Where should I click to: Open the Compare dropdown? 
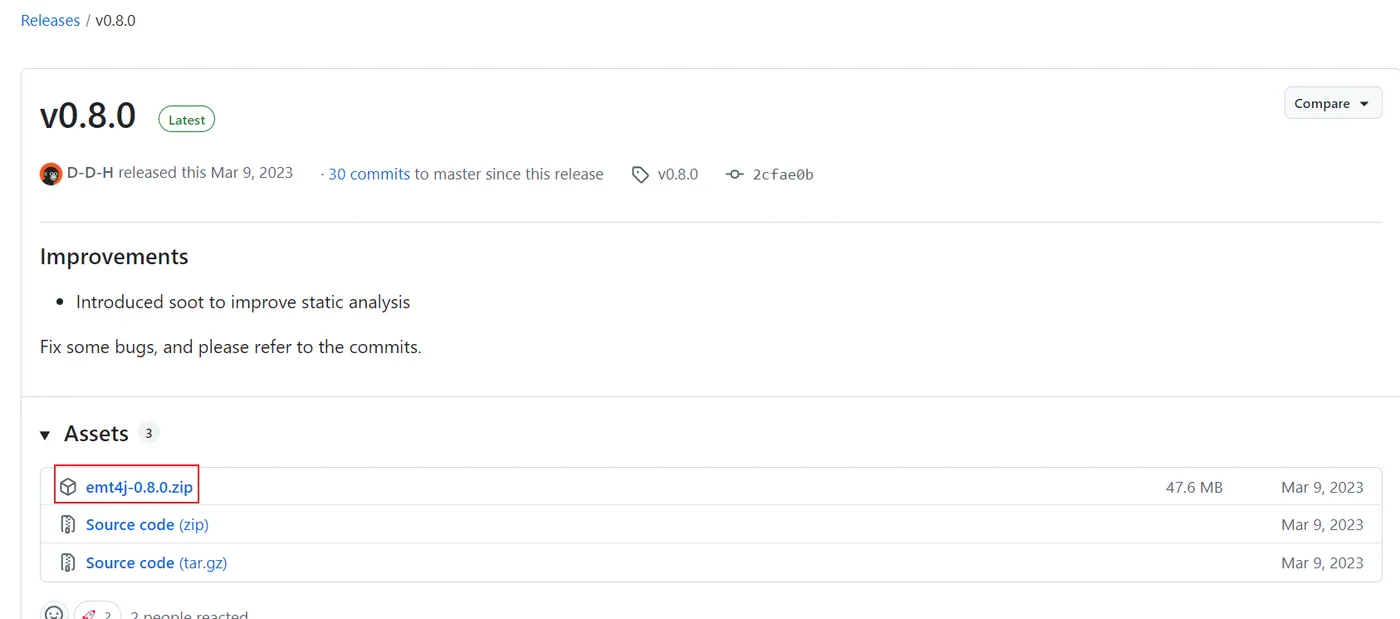1333,103
